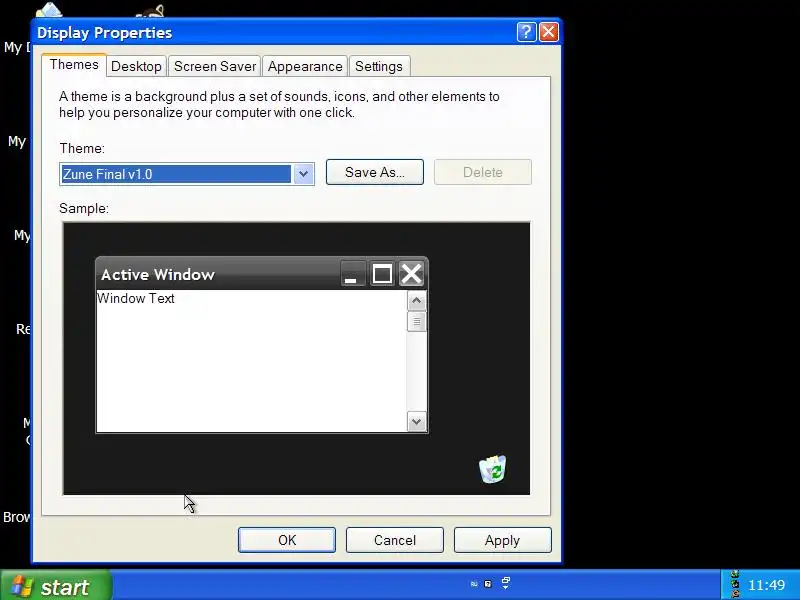The height and width of the screenshot is (600, 800).
Task: Click the taskbar clock showing 11:49
Action: coord(766,585)
